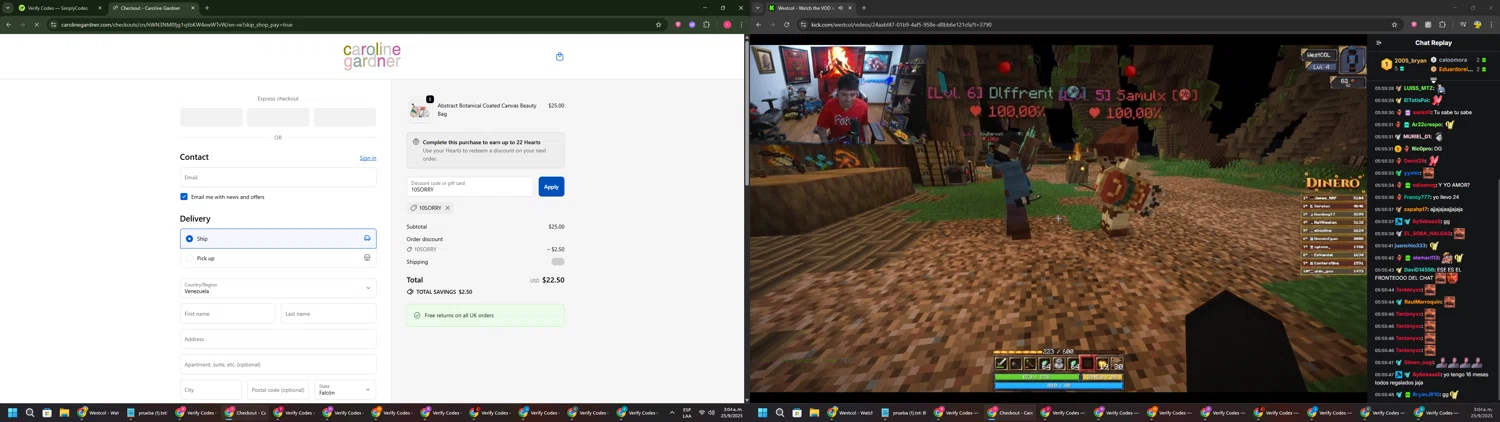Reload the Kick video page

tap(786, 24)
